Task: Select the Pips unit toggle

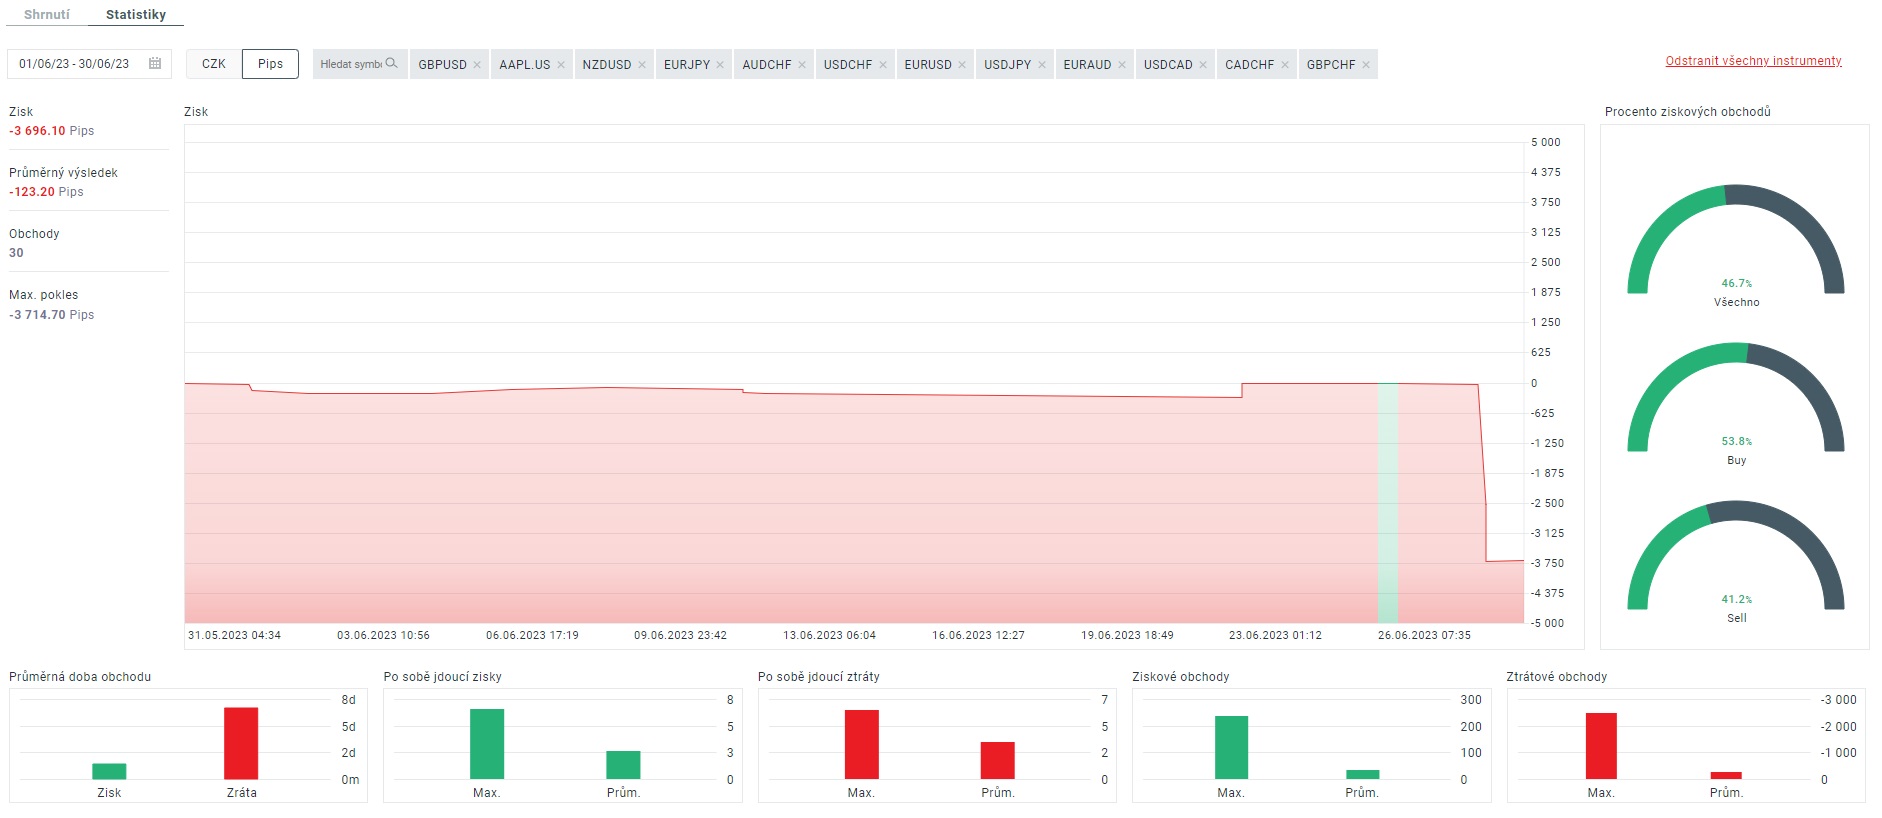Action: (x=270, y=64)
